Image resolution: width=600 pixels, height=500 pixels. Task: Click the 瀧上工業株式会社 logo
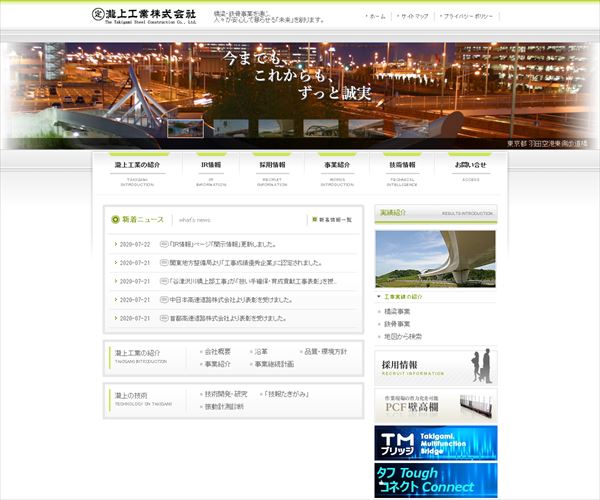pos(144,16)
